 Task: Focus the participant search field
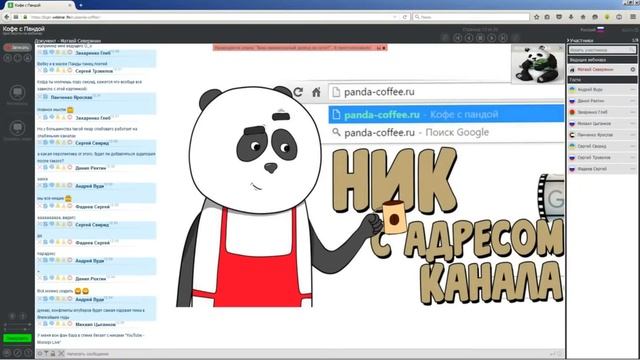[x=602, y=50]
